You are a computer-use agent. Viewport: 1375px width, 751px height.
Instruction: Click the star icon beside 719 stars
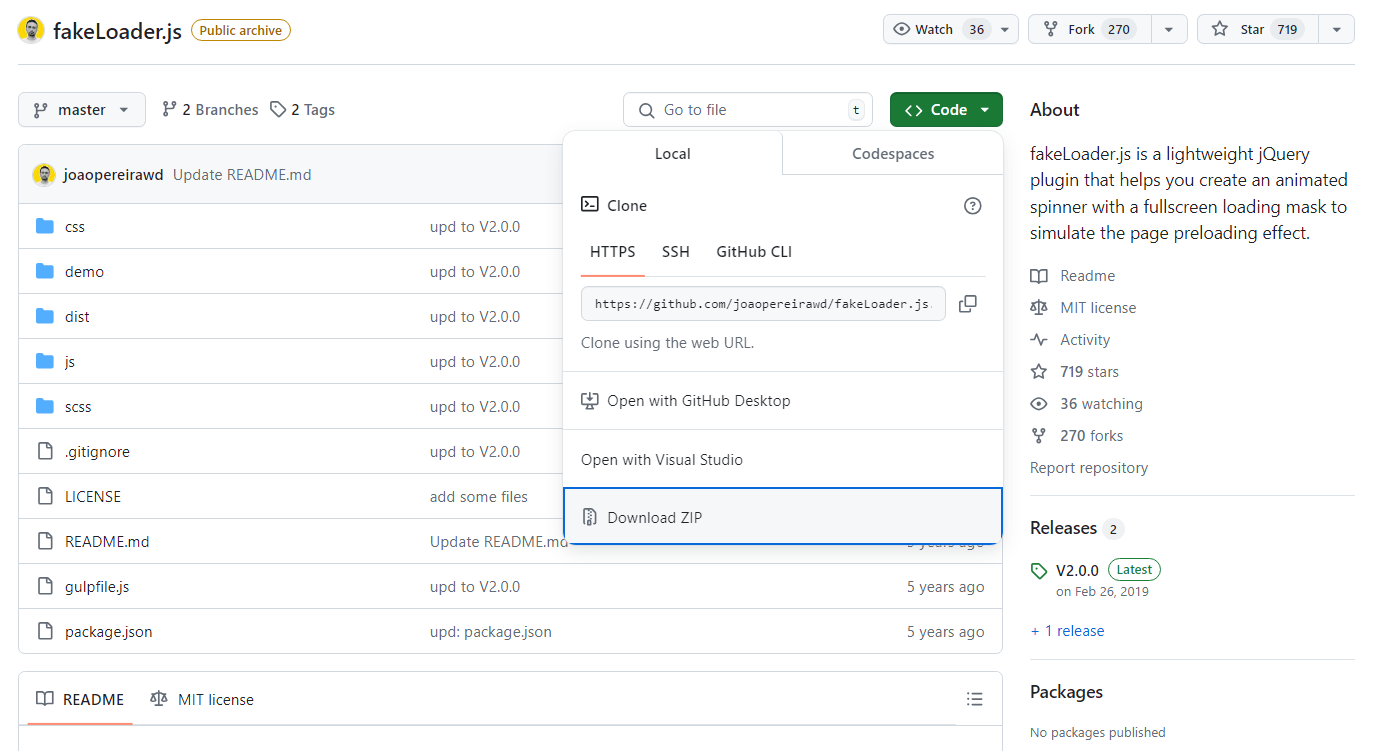[x=1039, y=372]
